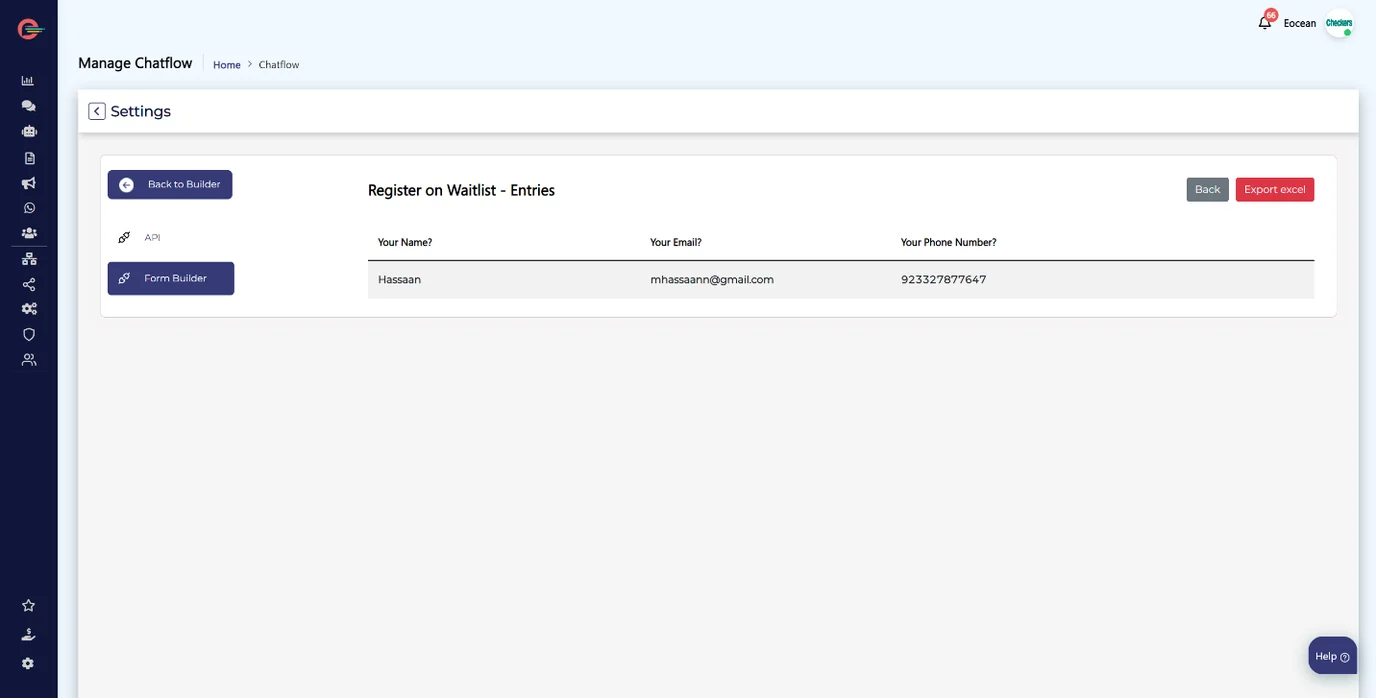
Task: Select the API tab in settings
Action: click(152, 238)
